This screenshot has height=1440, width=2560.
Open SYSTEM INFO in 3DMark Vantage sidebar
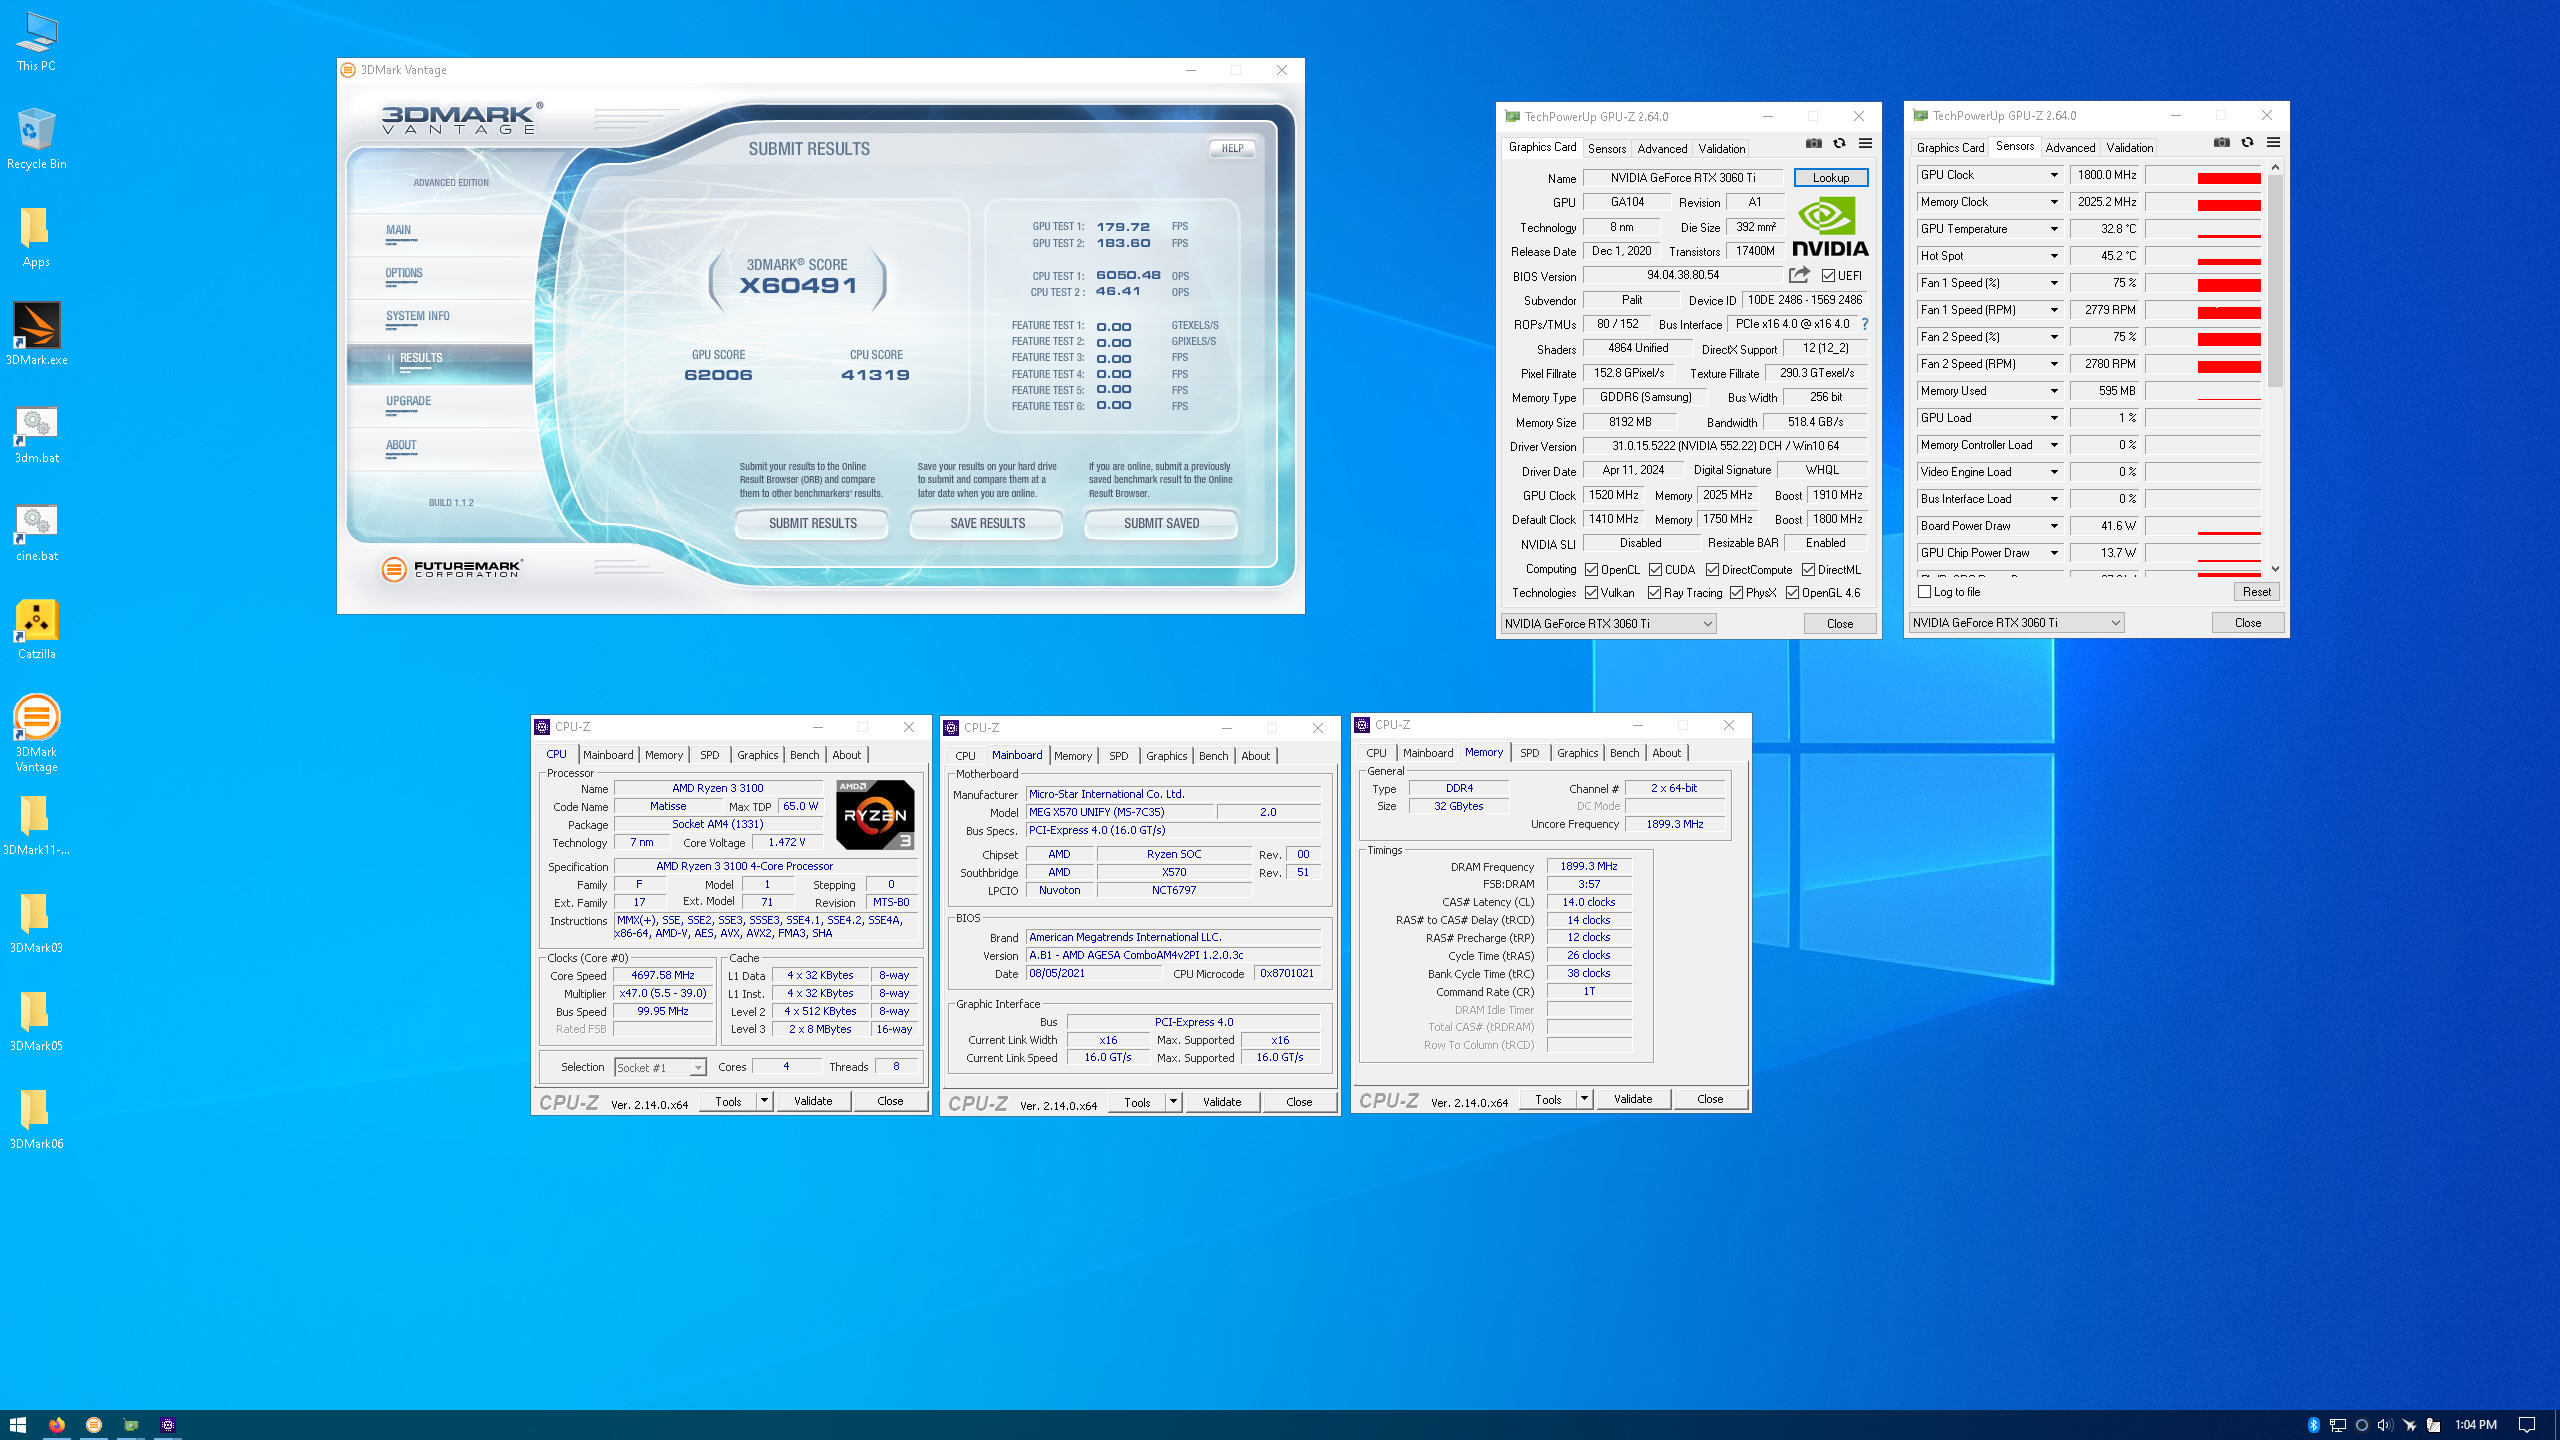coord(418,316)
